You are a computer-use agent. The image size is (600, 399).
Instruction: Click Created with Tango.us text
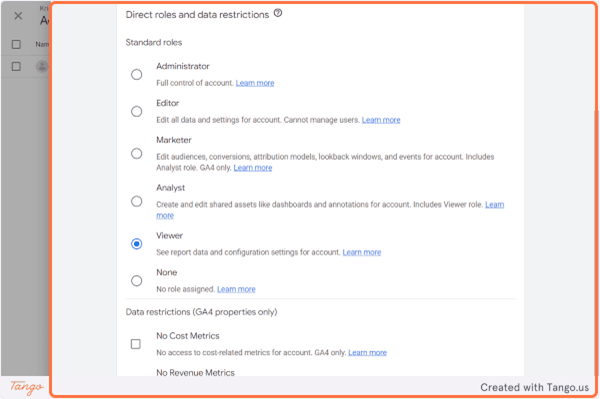(x=535, y=388)
